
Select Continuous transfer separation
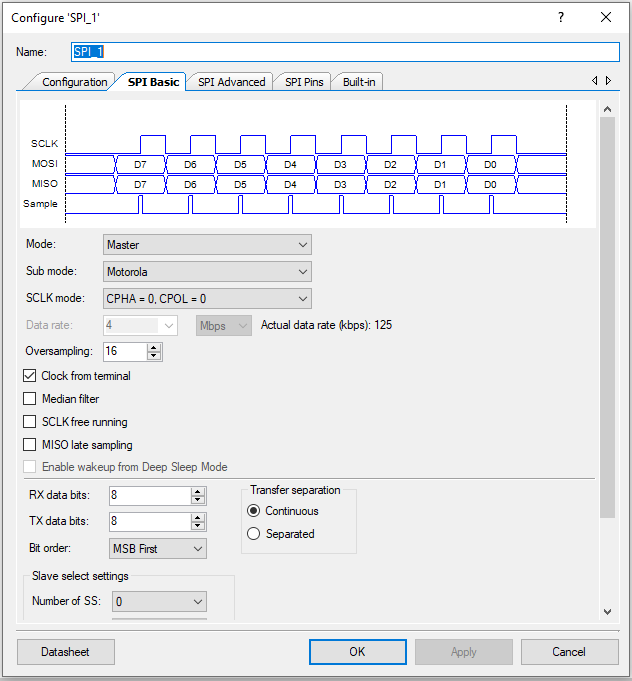click(253, 511)
